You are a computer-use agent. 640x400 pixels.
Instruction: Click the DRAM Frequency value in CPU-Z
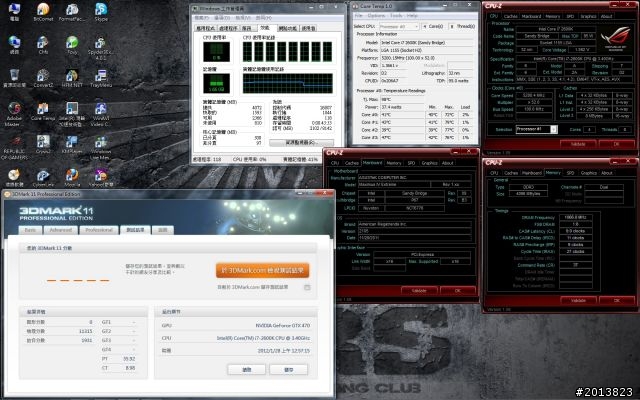(x=575, y=218)
